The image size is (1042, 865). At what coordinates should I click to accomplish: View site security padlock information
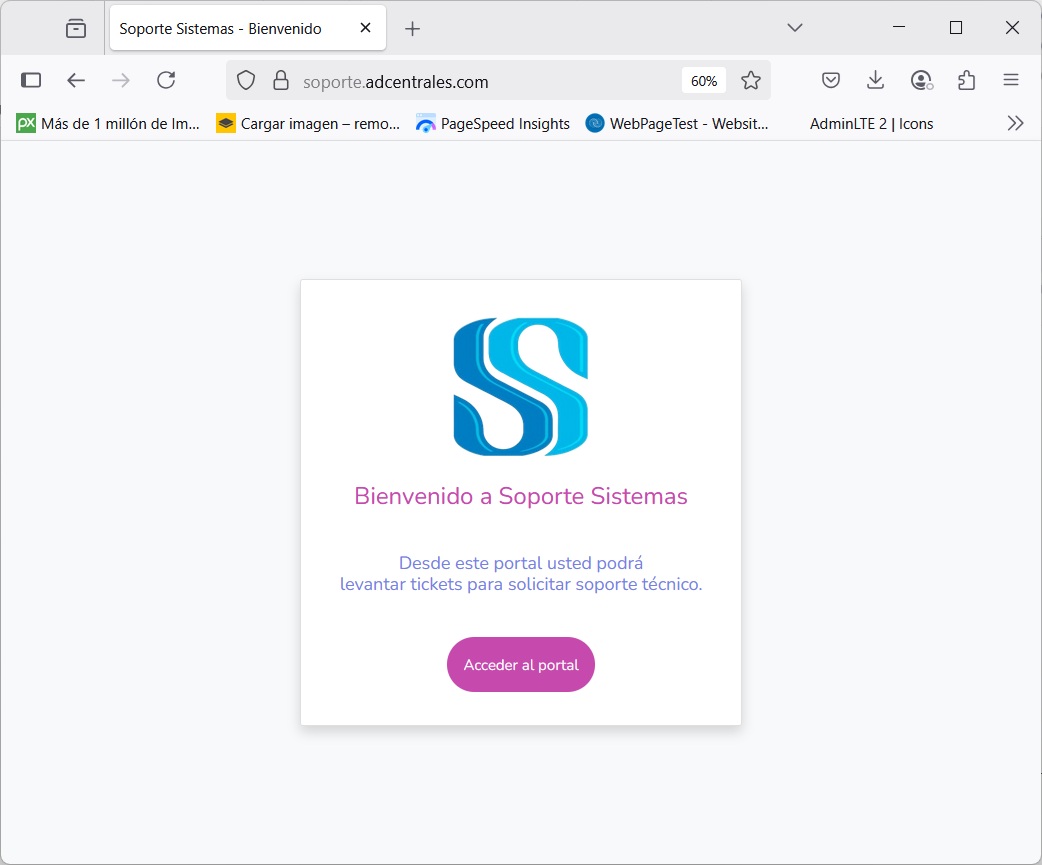(x=280, y=81)
